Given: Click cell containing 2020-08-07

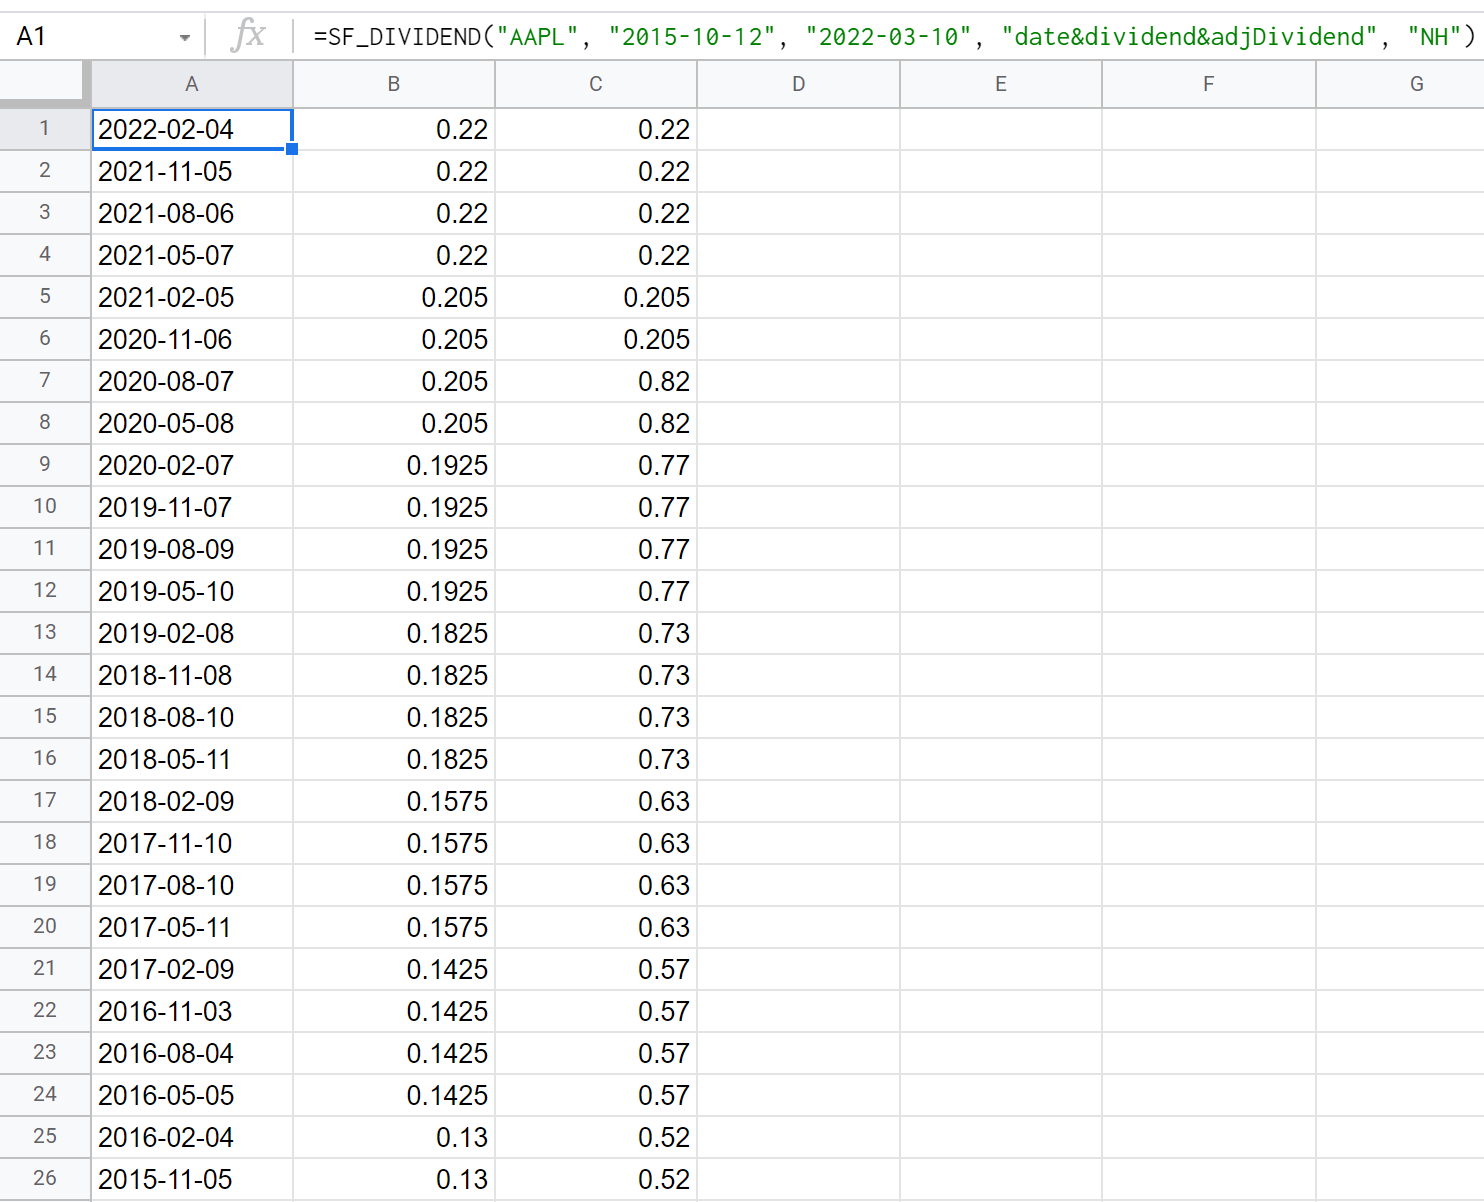Looking at the screenshot, I should (x=192, y=381).
